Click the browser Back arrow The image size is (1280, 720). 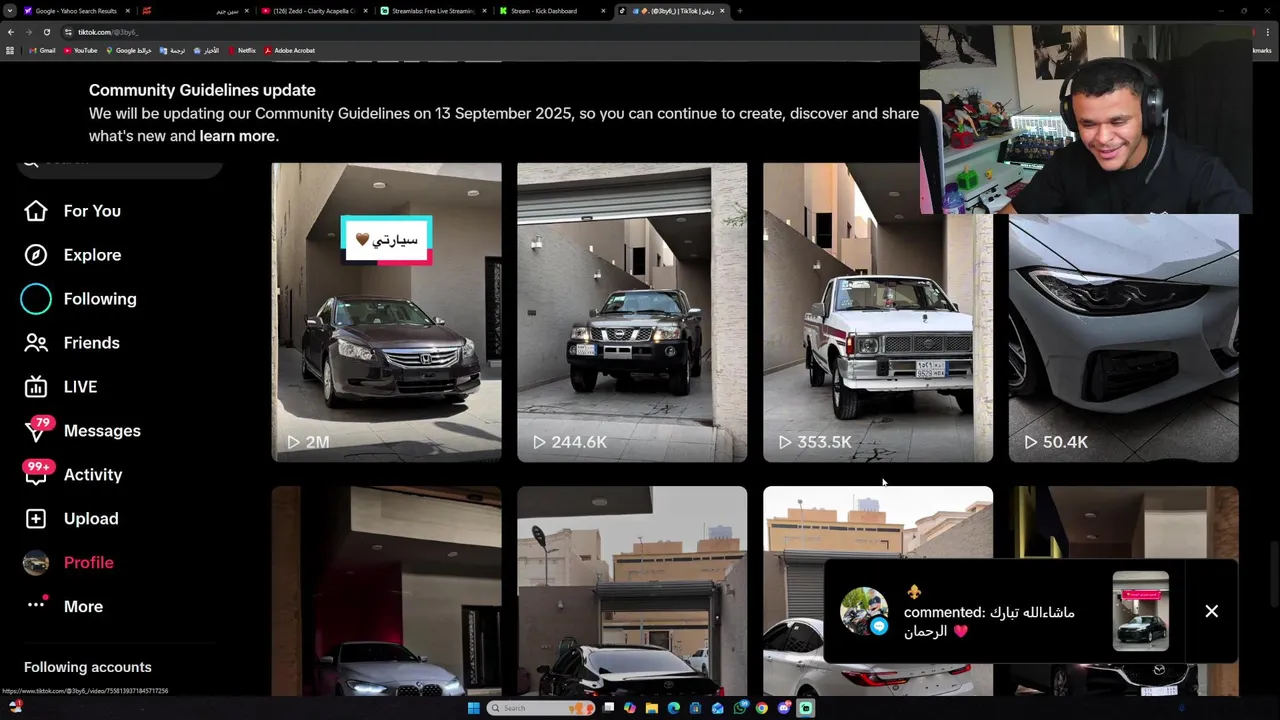point(11,32)
